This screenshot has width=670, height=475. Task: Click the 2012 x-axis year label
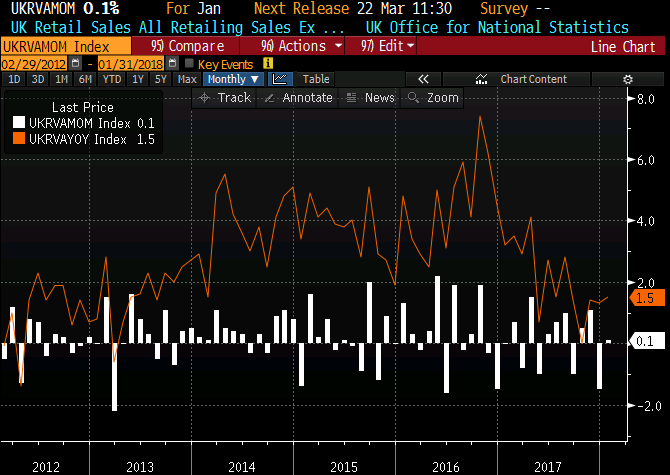pyautogui.click(x=46, y=467)
